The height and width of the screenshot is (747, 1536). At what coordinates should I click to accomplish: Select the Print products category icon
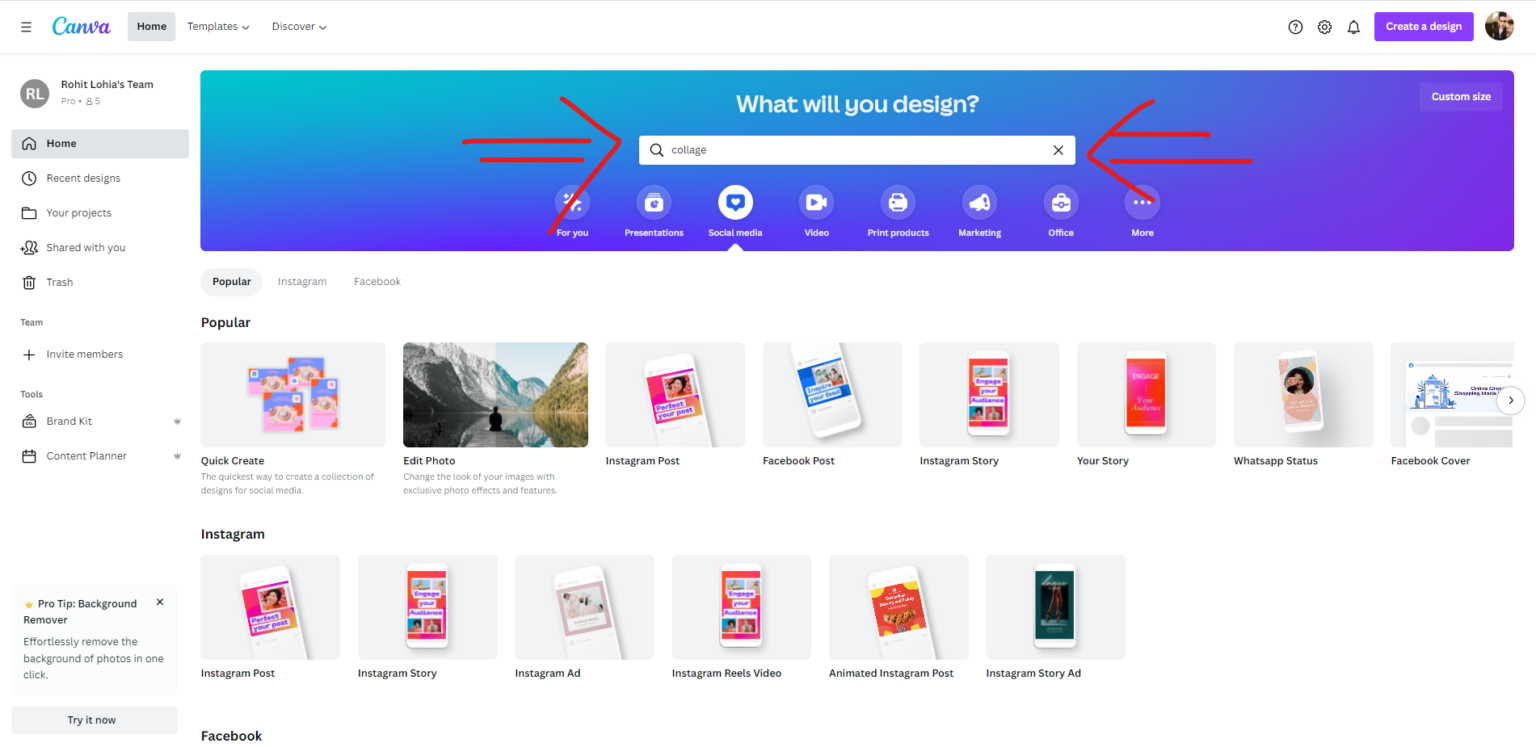click(x=897, y=203)
